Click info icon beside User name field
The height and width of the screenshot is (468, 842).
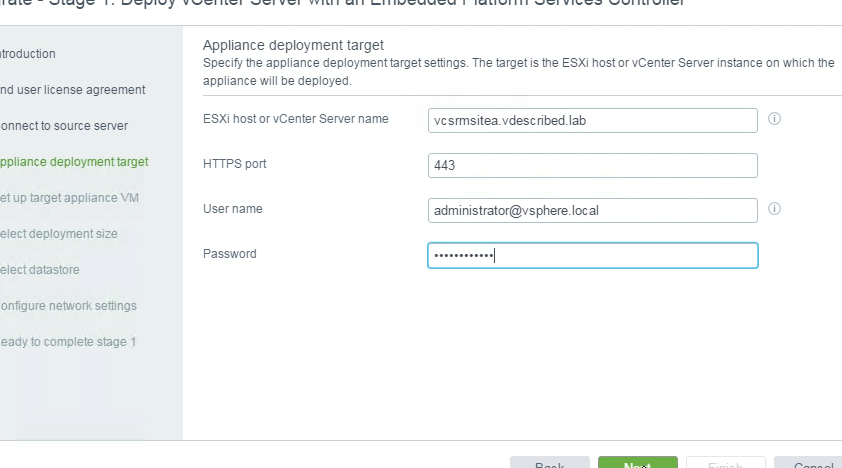pos(774,209)
